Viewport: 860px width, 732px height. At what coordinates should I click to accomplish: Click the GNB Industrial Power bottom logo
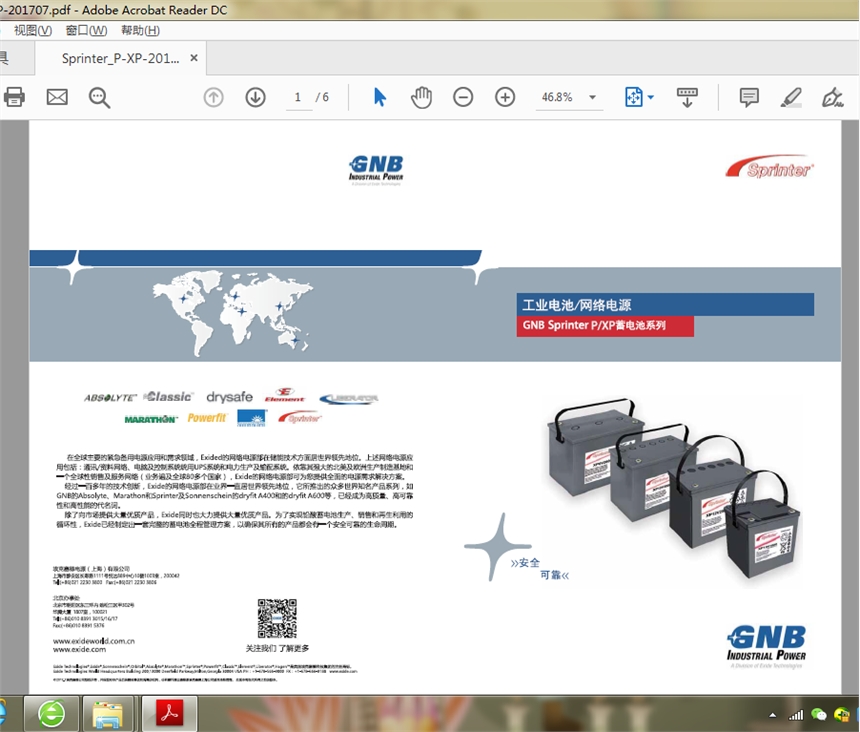click(766, 646)
